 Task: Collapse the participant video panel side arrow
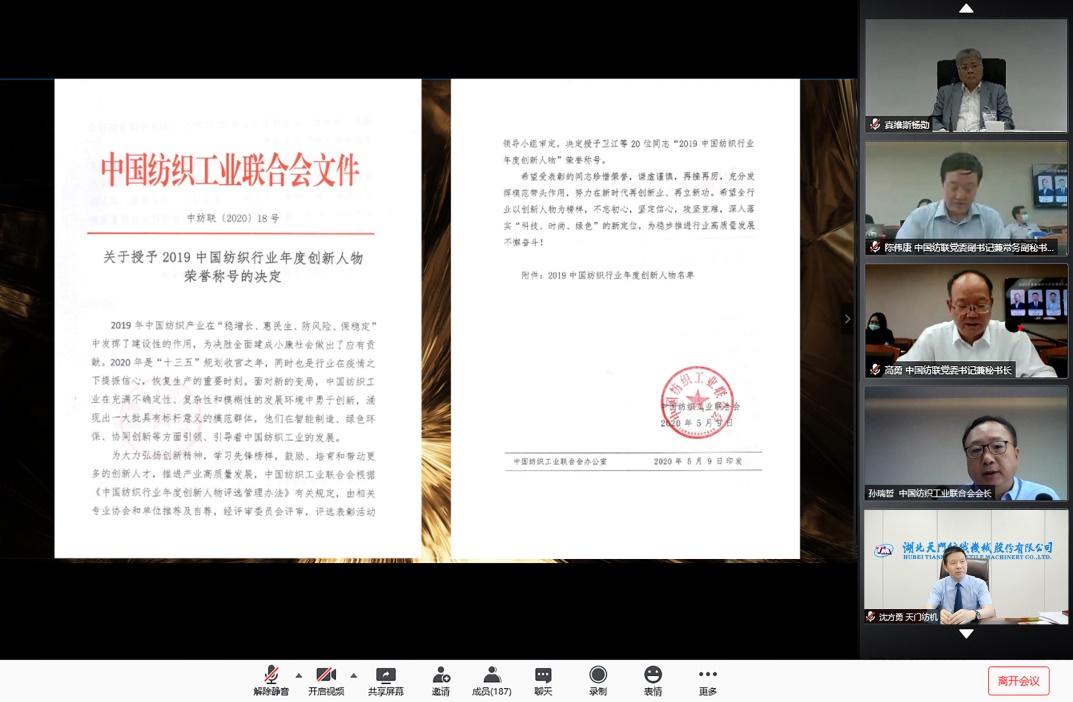pos(847,319)
